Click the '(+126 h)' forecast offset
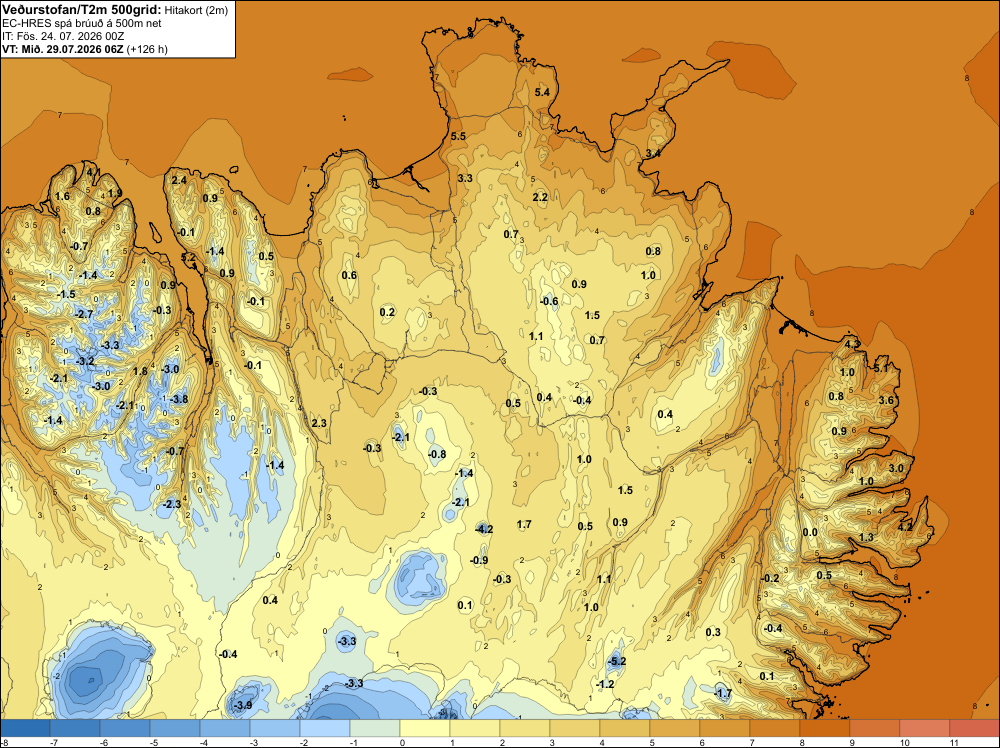1000x748 pixels. (x=147, y=49)
